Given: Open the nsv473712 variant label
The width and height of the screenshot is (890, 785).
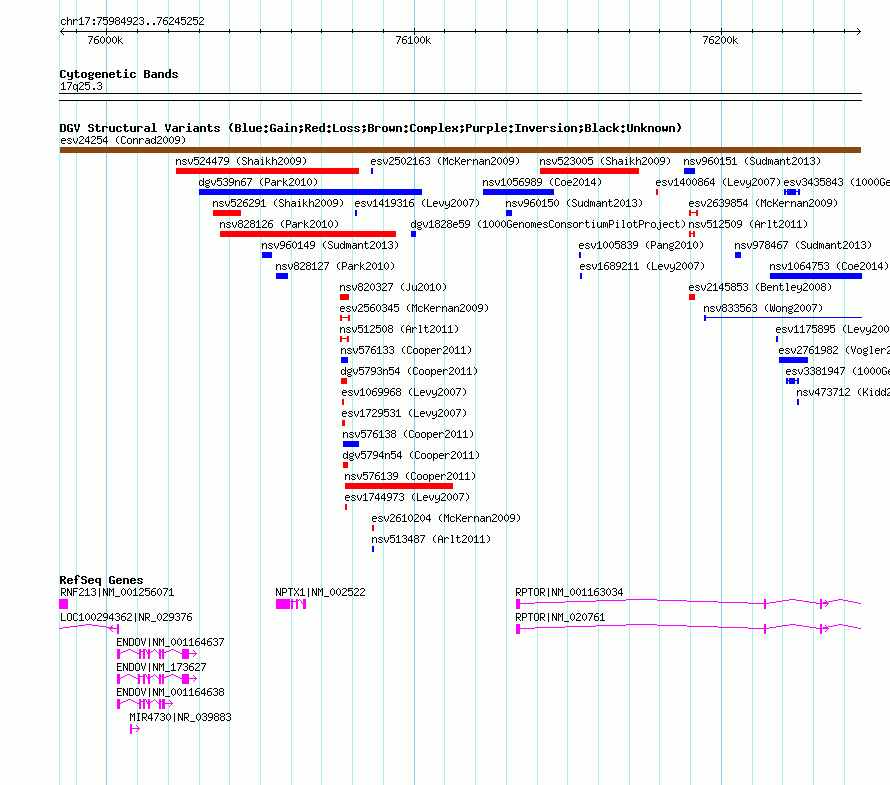Looking at the screenshot, I should (x=843, y=392).
